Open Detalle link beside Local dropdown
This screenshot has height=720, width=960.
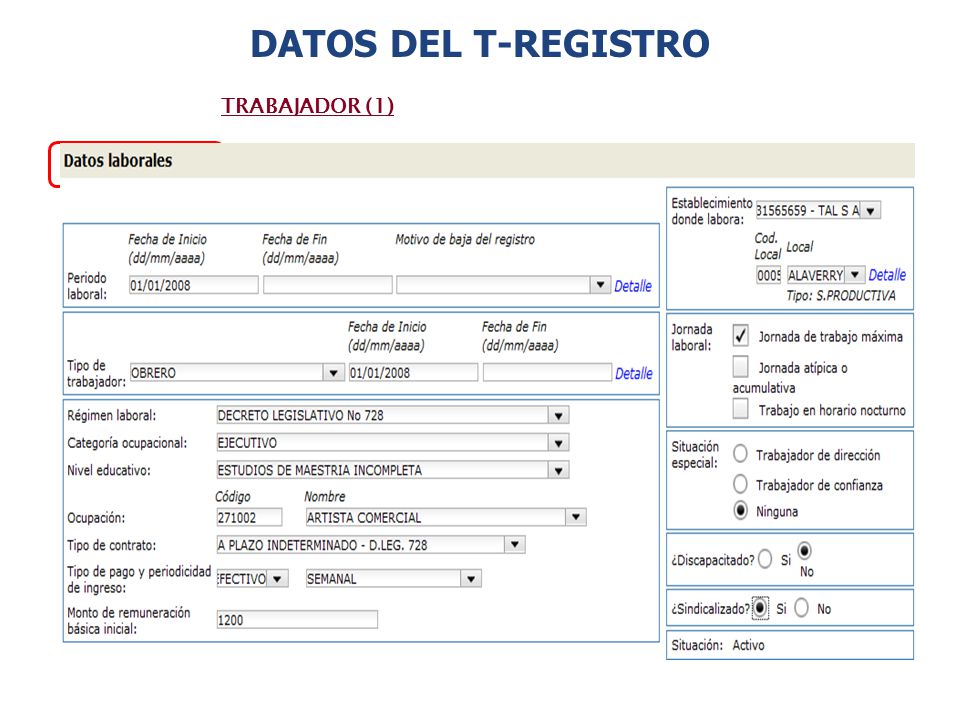[x=887, y=275]
